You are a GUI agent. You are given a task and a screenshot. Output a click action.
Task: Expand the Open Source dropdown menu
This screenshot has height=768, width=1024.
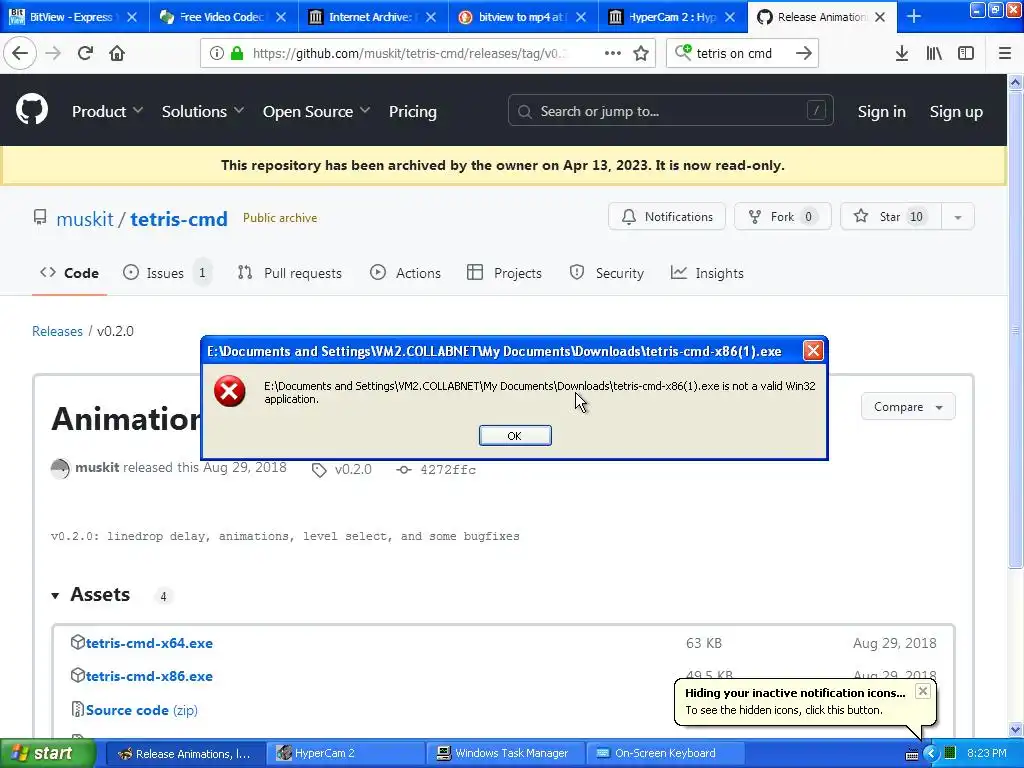point(316,112)
